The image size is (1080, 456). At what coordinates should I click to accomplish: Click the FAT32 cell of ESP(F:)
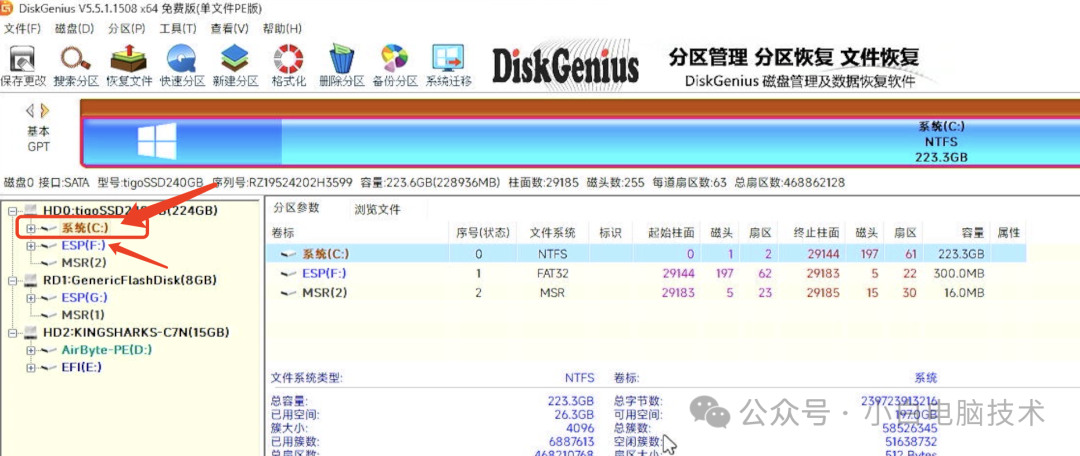click(551, 273)
